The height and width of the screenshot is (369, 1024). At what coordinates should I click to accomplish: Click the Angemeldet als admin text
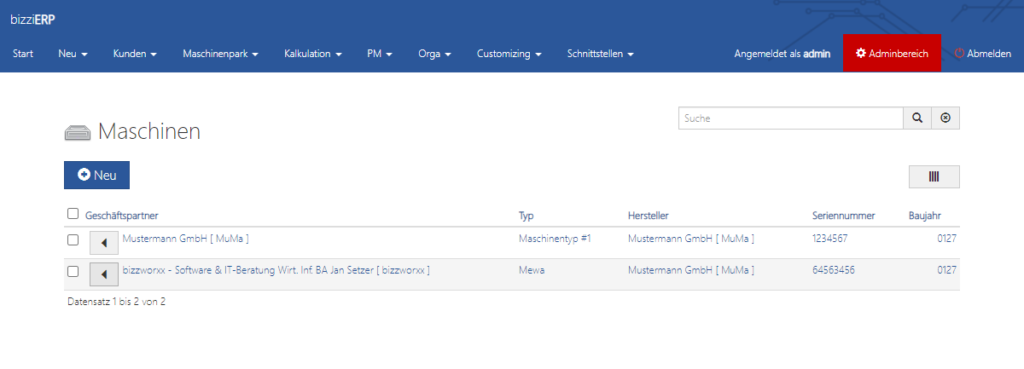click(x=782, y=54)
